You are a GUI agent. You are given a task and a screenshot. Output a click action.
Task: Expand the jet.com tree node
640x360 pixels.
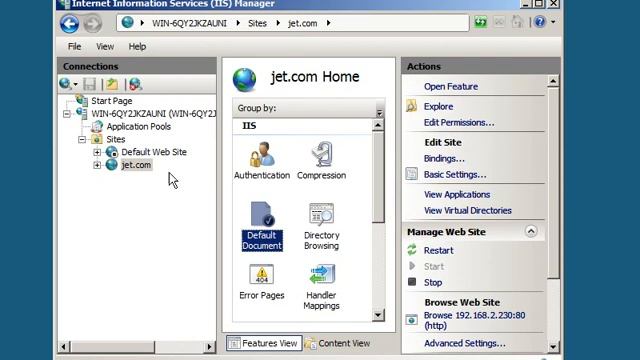click(x=97, y=165)
